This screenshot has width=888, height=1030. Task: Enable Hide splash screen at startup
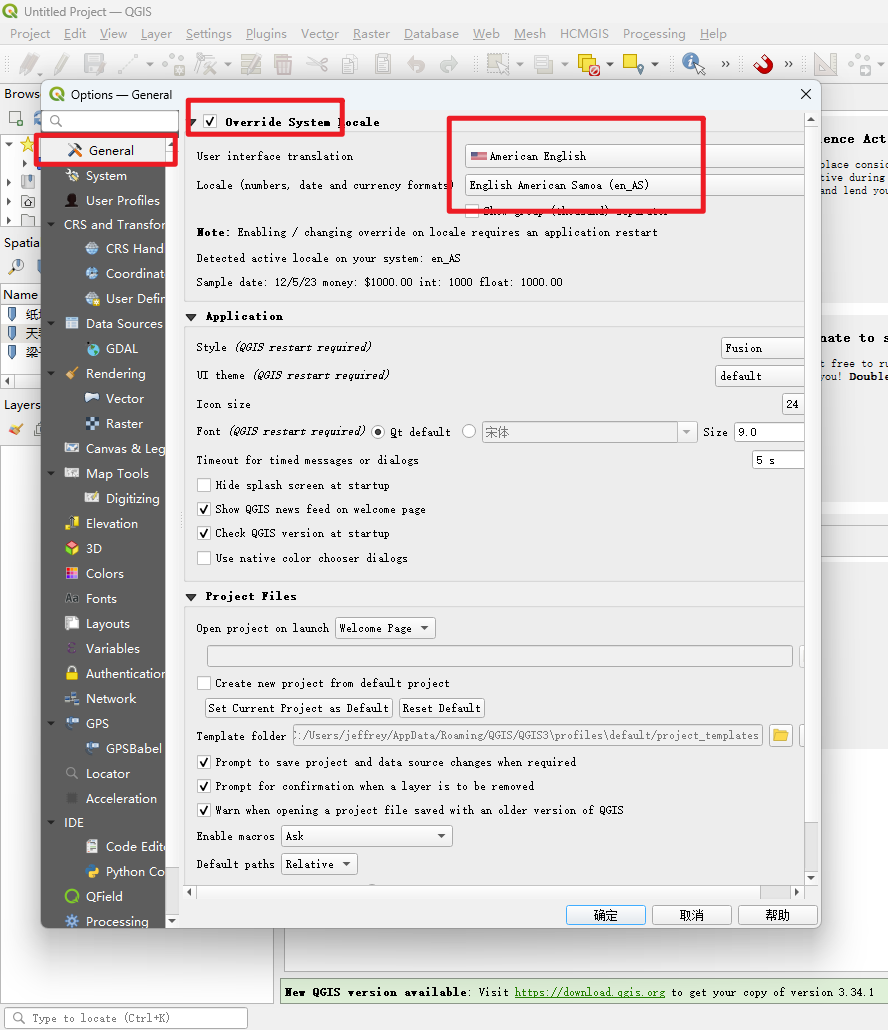click(204, 485)
